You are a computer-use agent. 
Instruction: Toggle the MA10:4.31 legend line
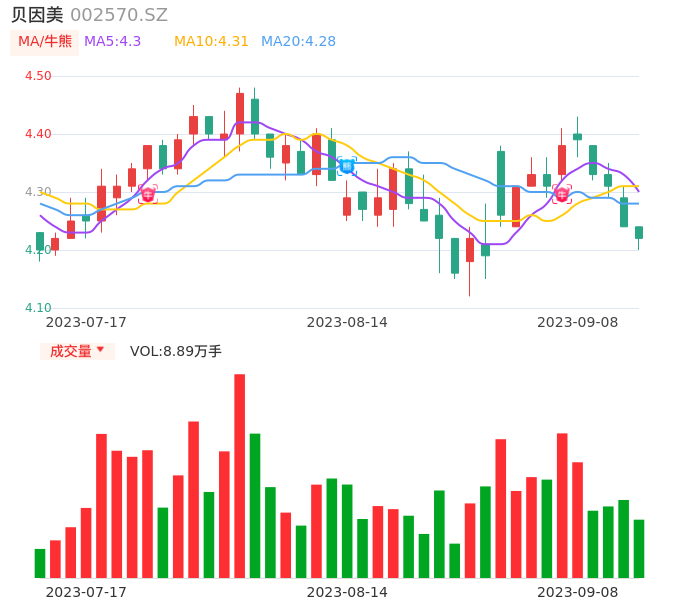[x=211, y=41]
